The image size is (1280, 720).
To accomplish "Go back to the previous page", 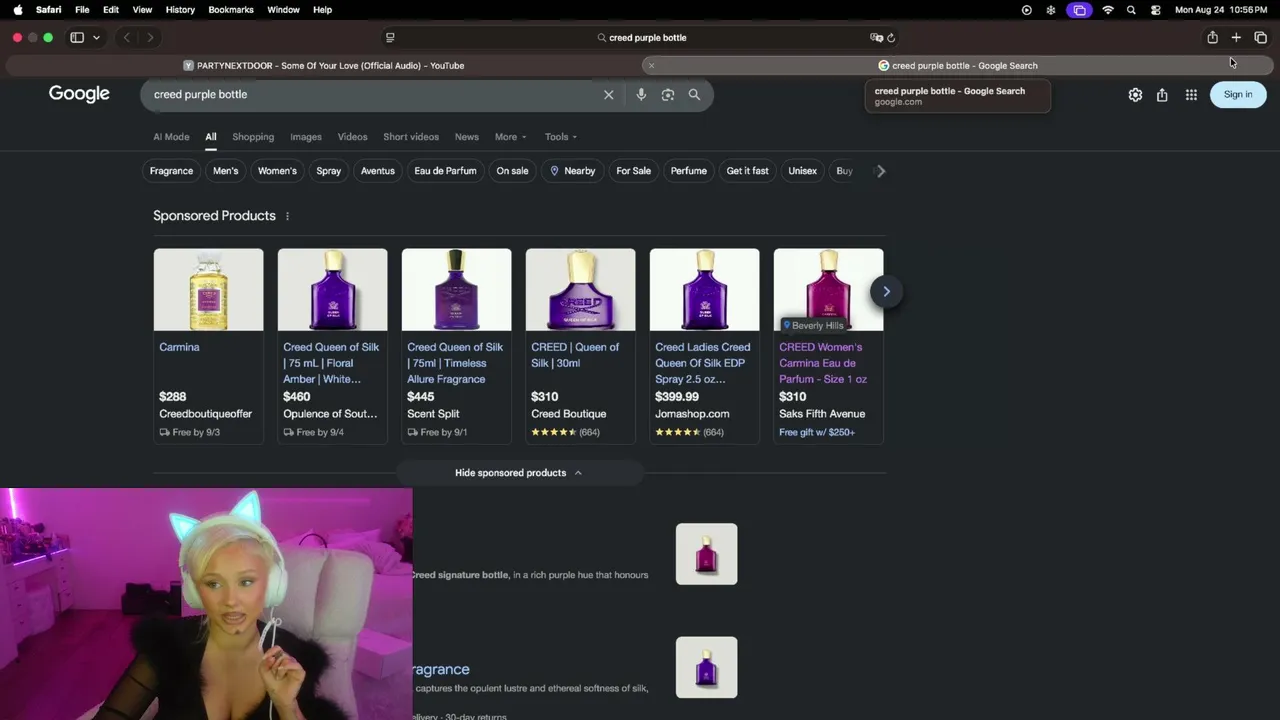I will [127, 38].
